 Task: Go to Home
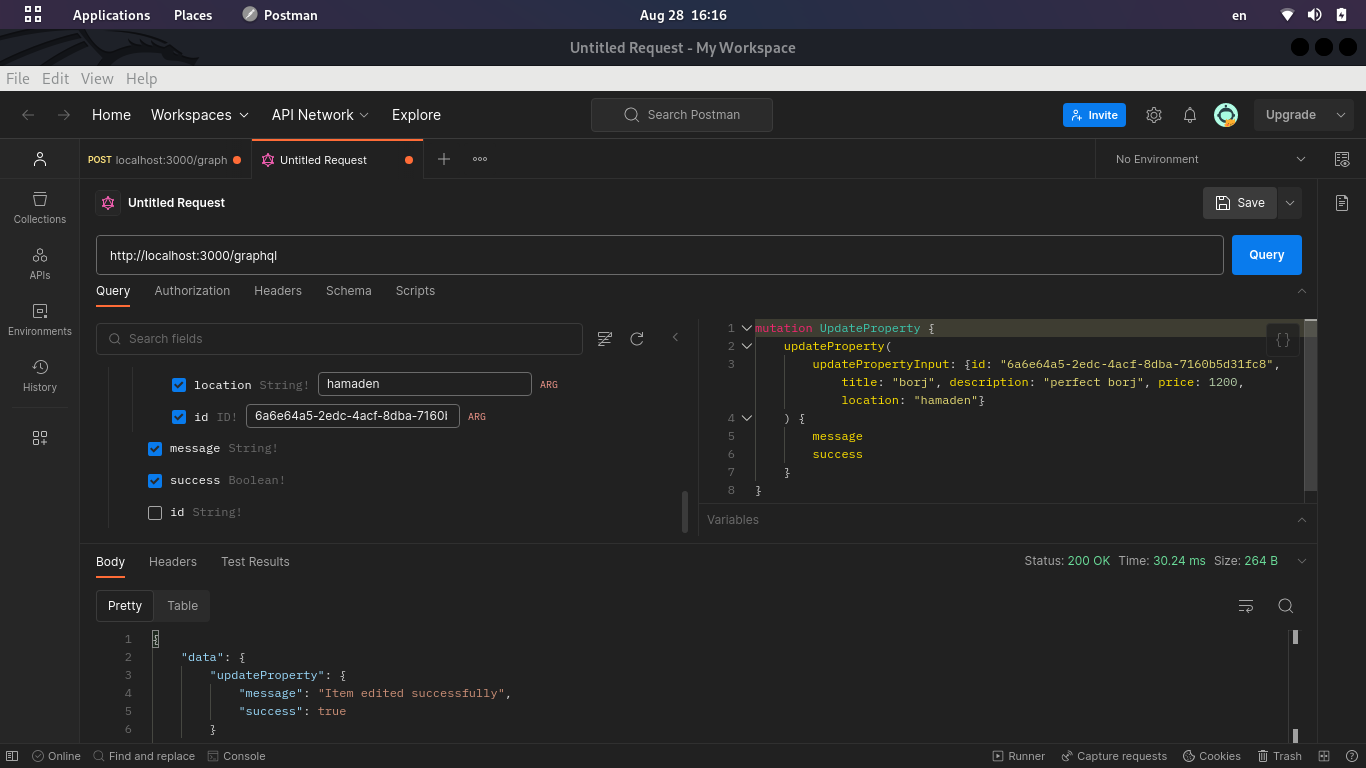pos(111,115)
